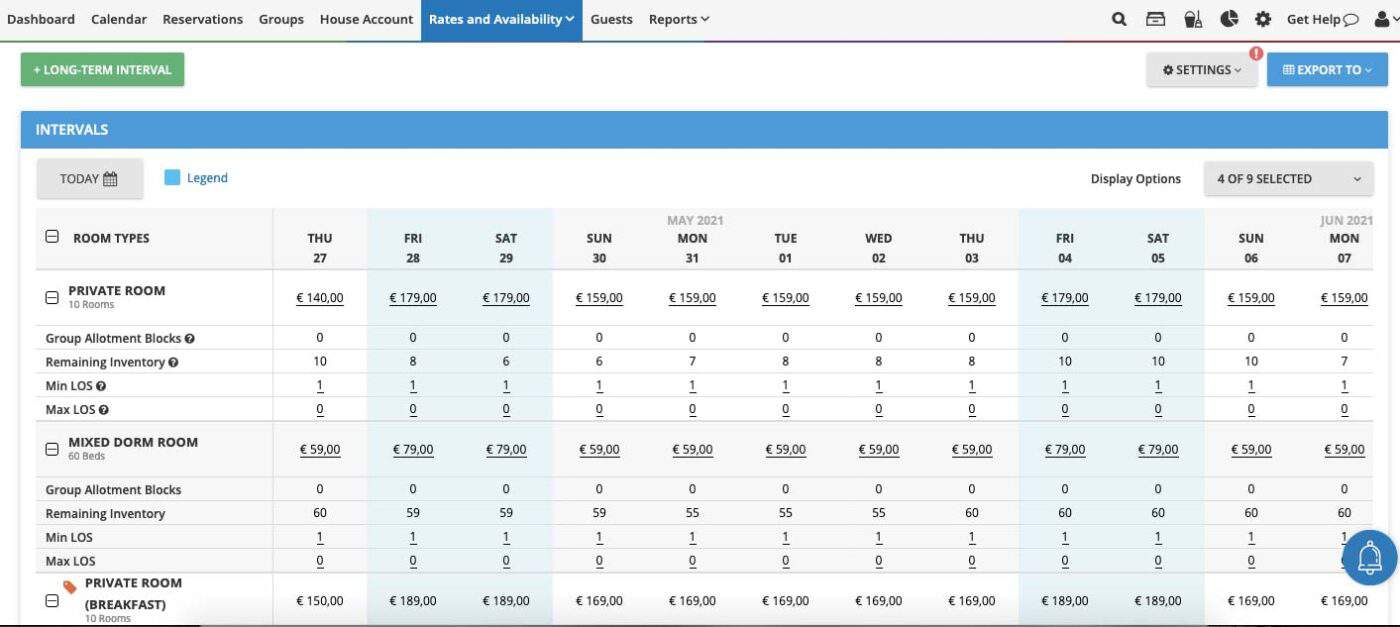Open the notification bell at bottom right
Image resolution: width=1400 pixels, height=627 pixels.
(x=1371, y=557)
